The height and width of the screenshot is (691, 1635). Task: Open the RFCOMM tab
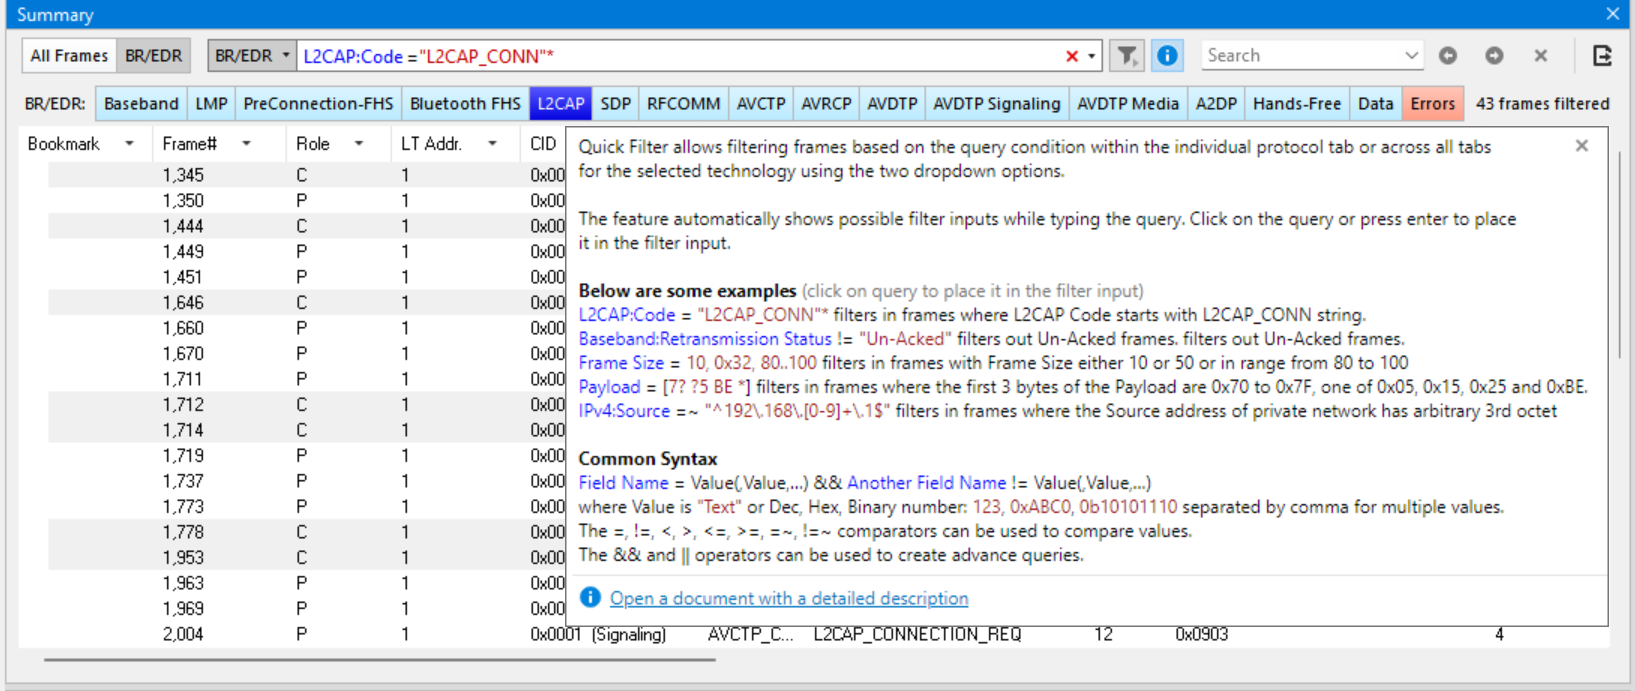click(683, 104)
